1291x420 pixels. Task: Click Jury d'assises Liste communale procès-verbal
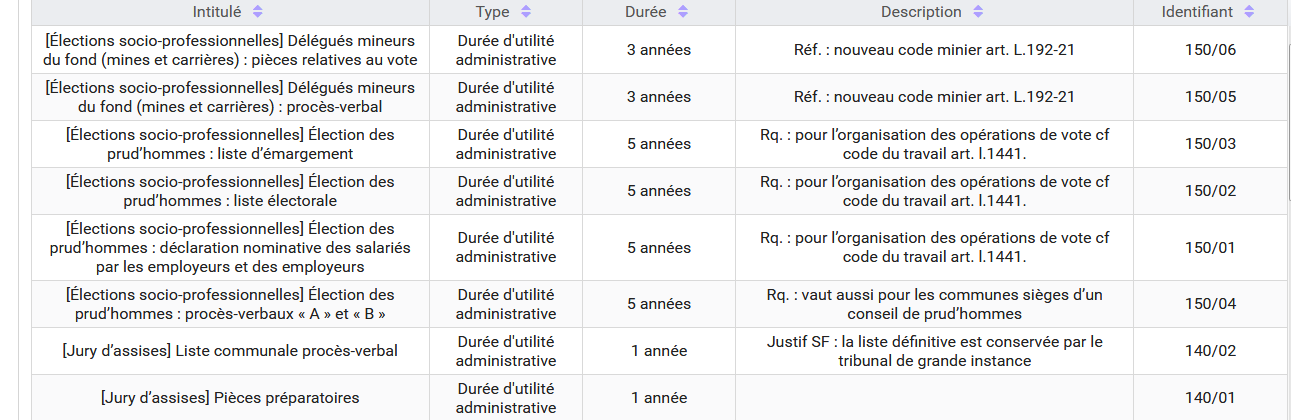pyautogui.click(x=230, y=351)
